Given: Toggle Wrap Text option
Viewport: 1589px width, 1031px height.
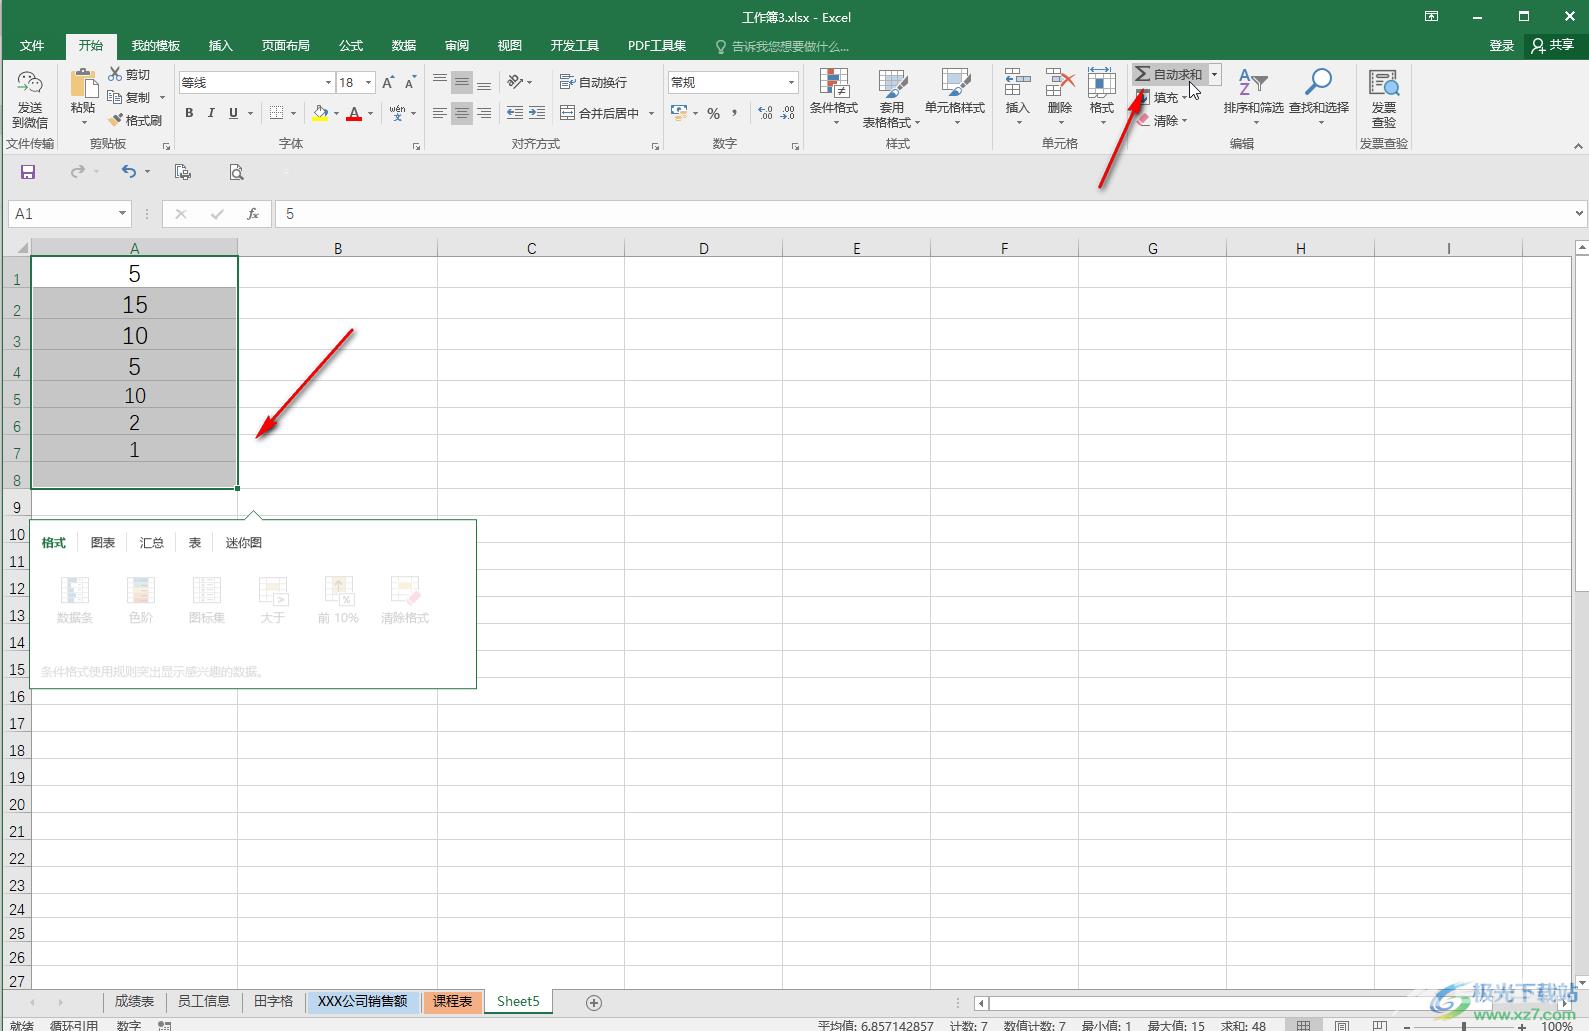Looking at the screenshot, I should [x=593, y=82].
